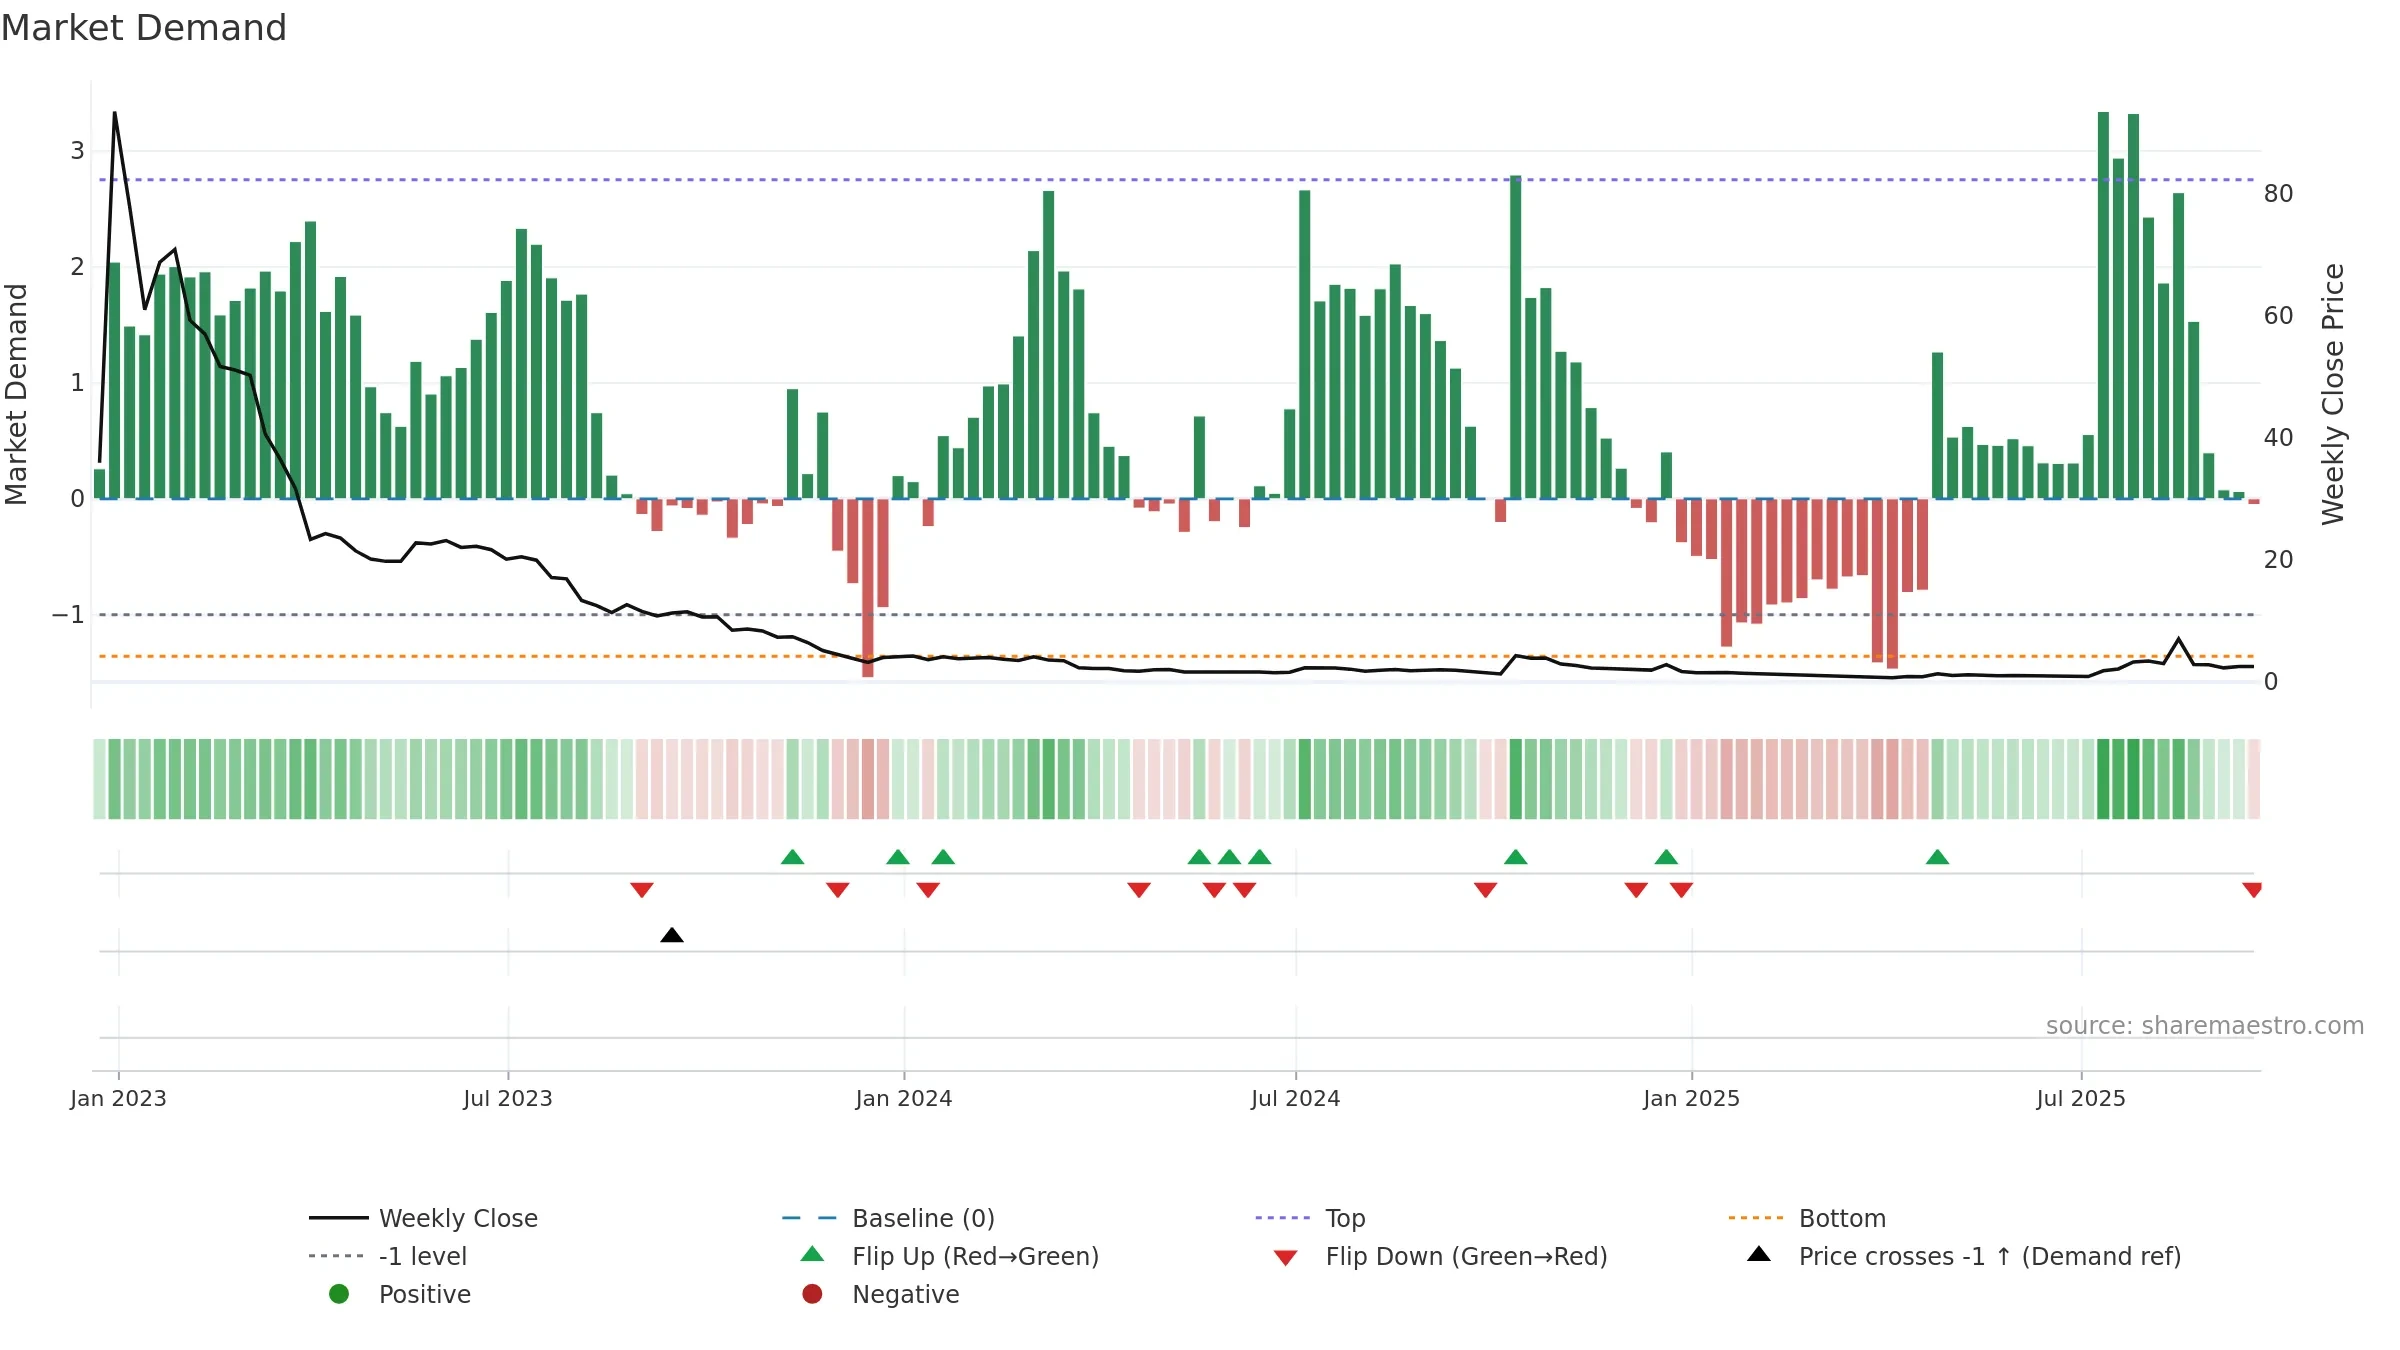The image size is (2400, 1350).
Task: Click the Weekly Close Price axis title
Action: pos(2333,394)
